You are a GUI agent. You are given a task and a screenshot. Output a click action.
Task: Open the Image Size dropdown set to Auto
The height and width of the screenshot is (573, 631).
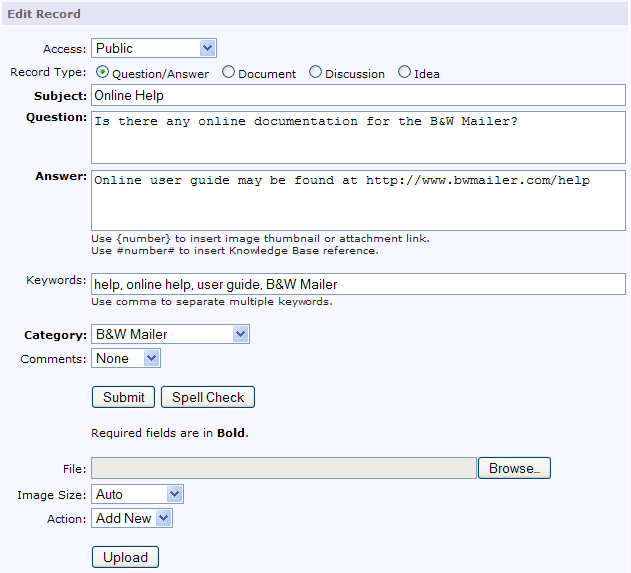(x=137, y=494)
